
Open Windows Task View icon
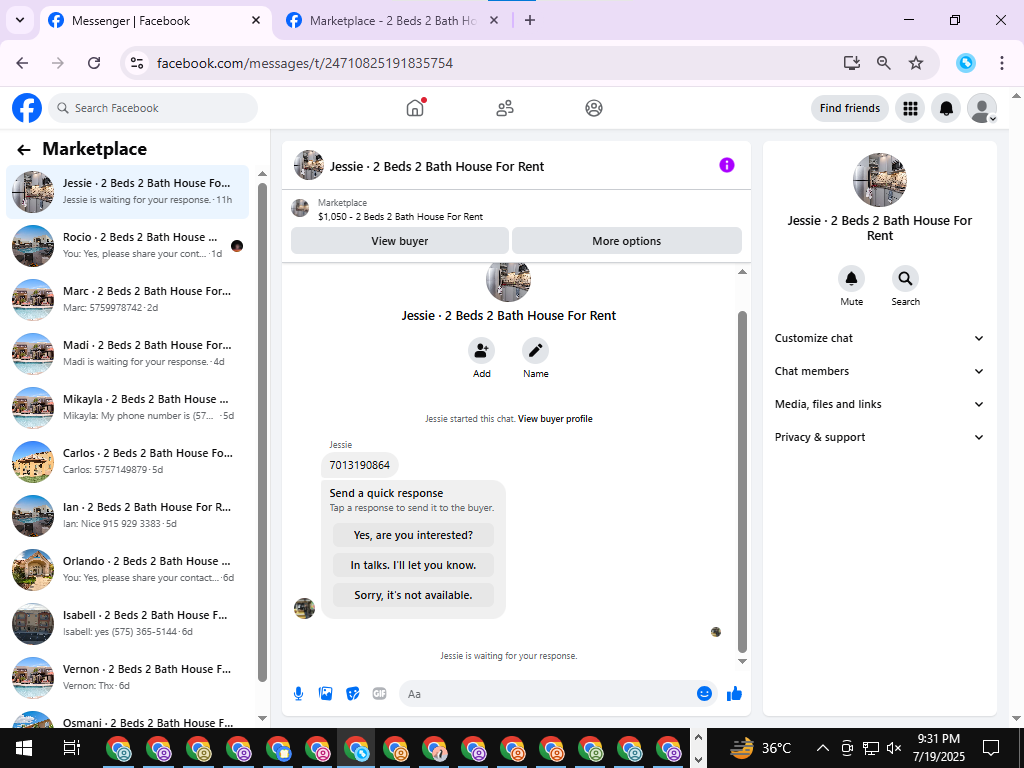tap(71, 748)
